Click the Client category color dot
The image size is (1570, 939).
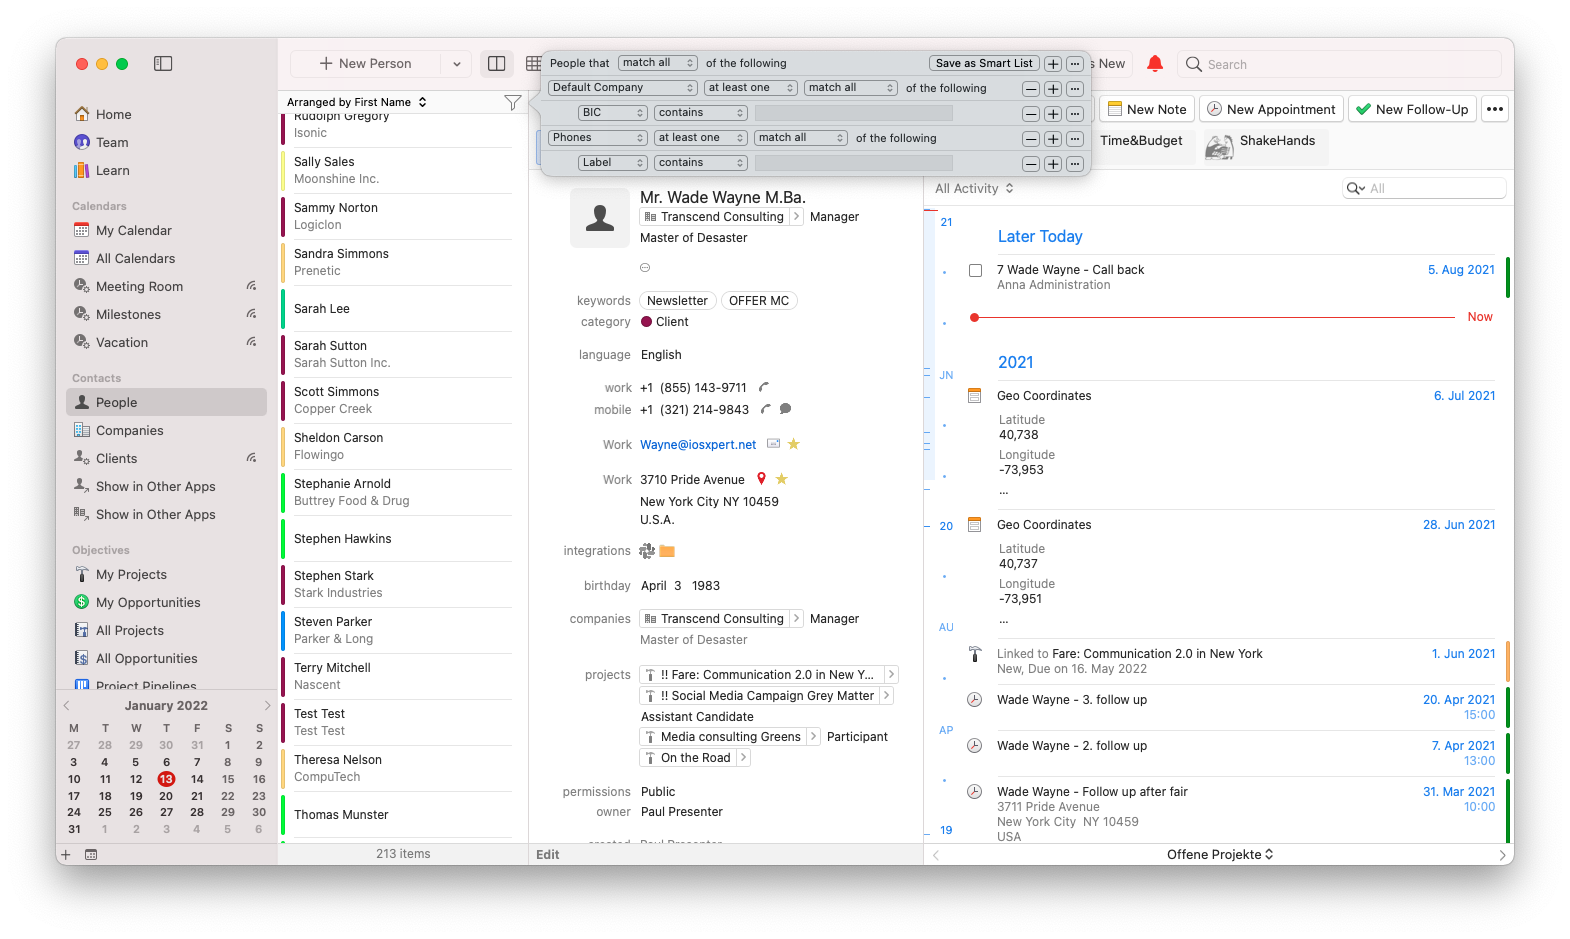pos(646,322)
